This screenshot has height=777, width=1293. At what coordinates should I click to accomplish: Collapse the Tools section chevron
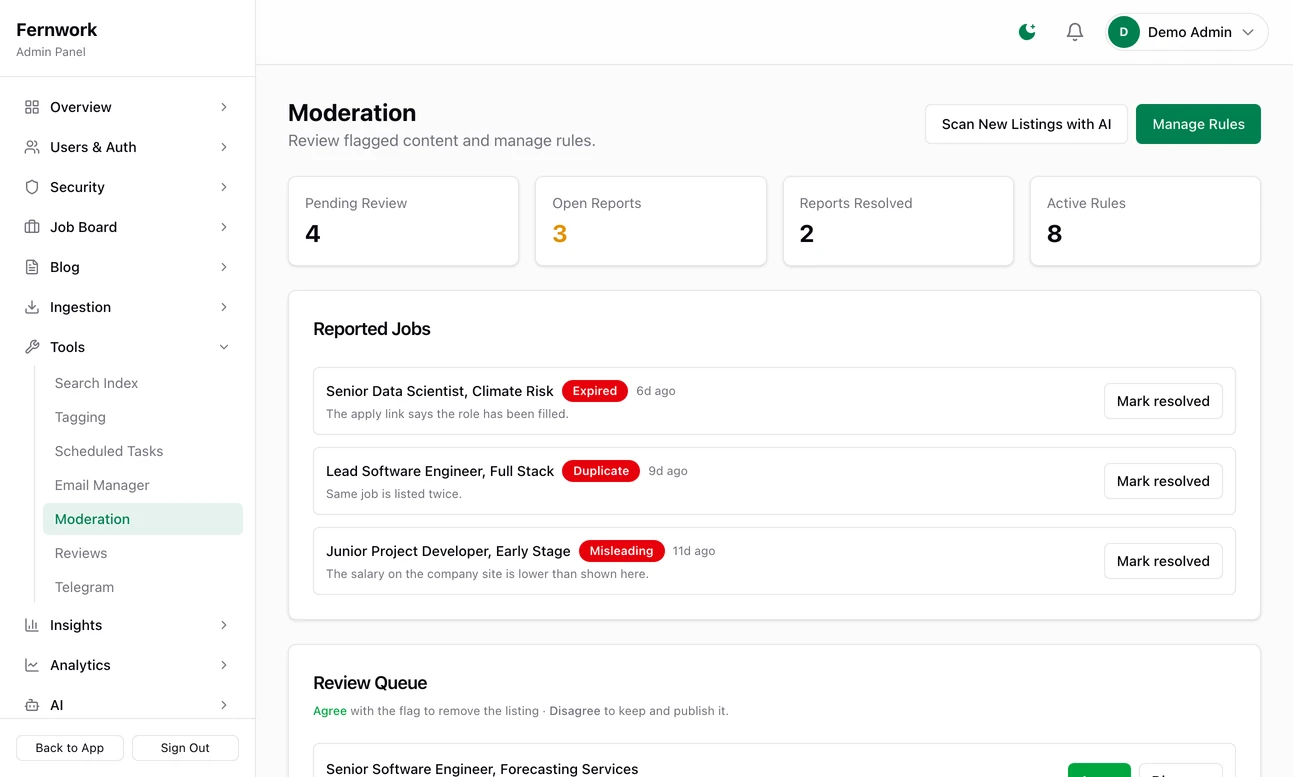click(x=224, y=347)
